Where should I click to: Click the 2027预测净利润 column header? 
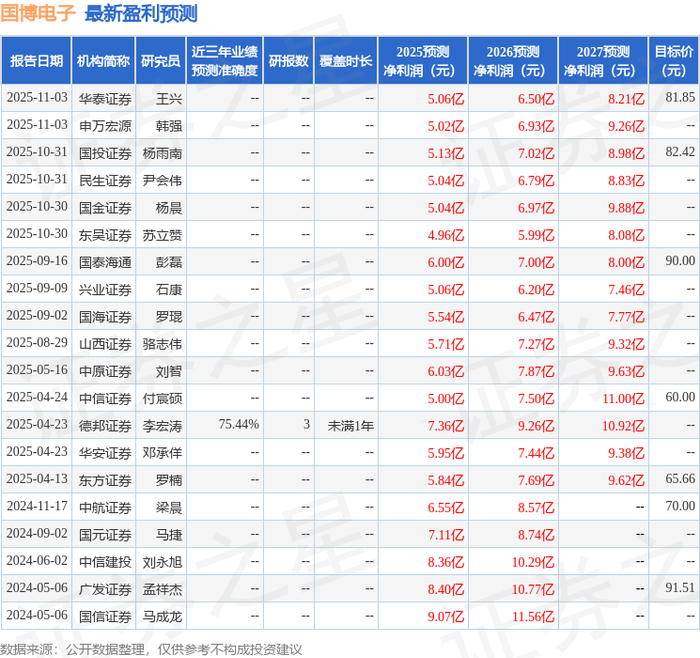tap(603, 61)
